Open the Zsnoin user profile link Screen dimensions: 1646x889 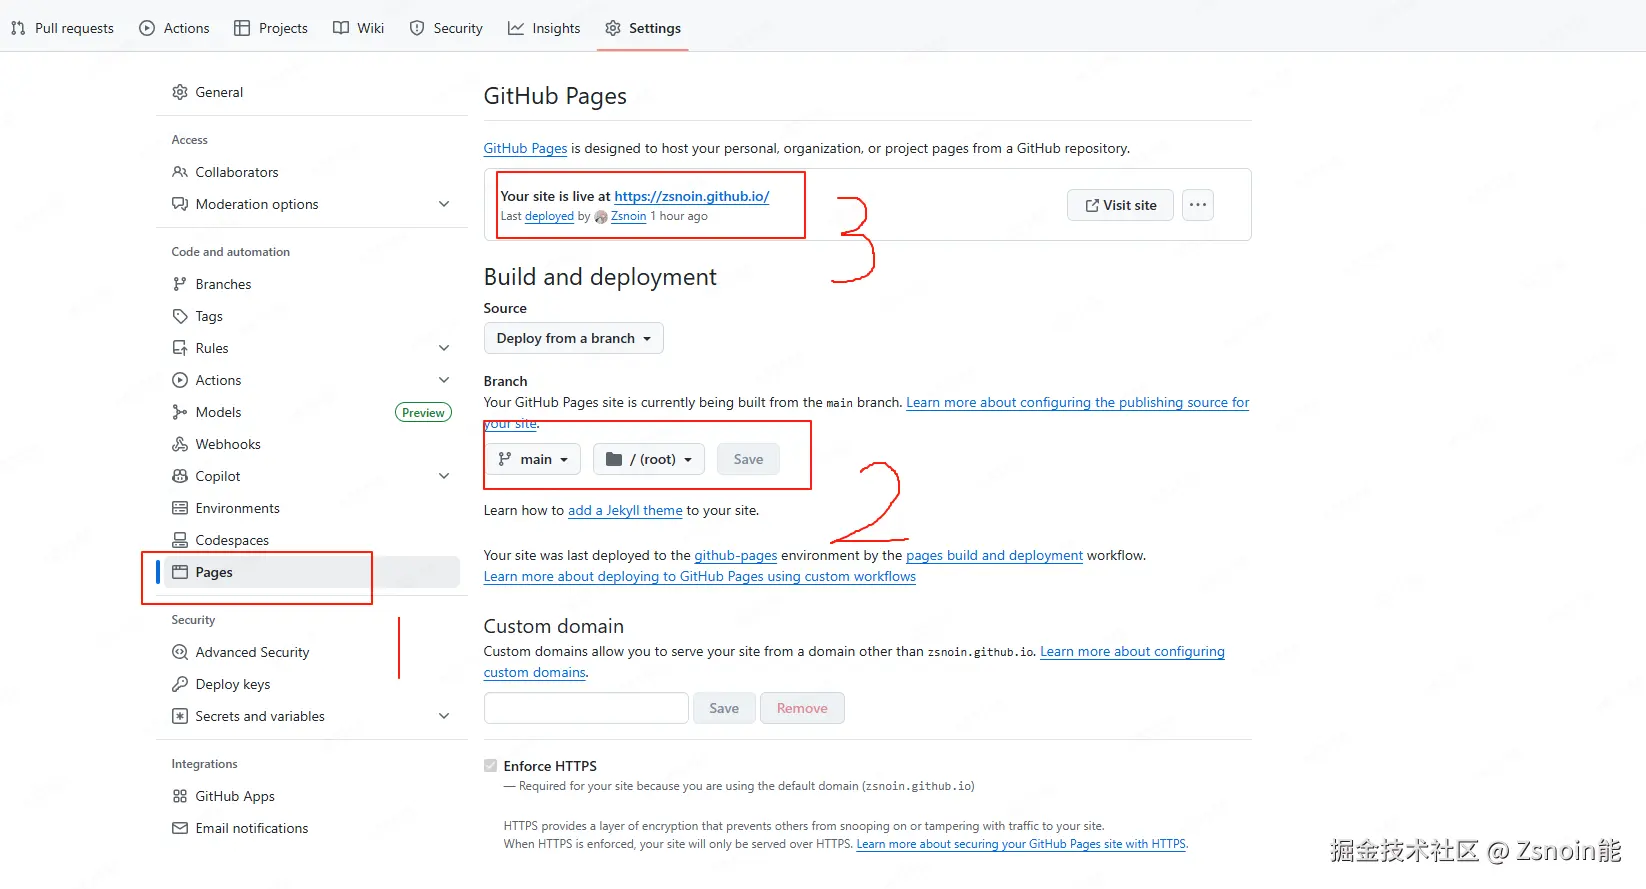[628, 216]
